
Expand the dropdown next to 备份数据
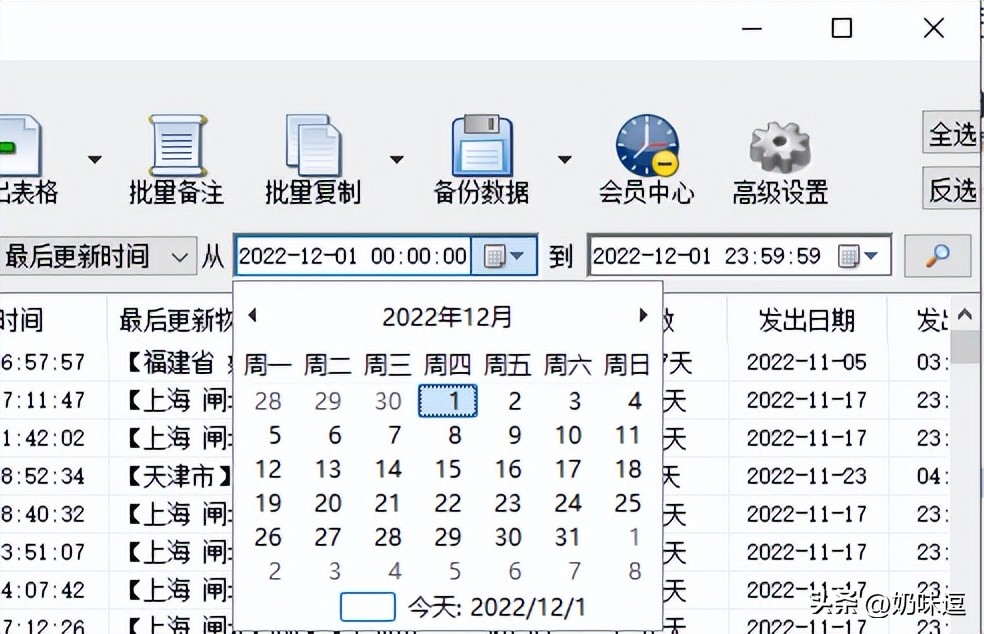565,158
